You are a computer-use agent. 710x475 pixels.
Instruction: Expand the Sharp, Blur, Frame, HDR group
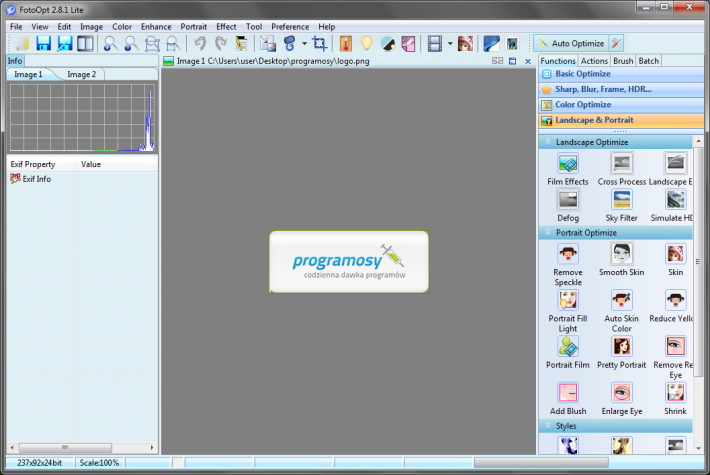click(621, 89)
